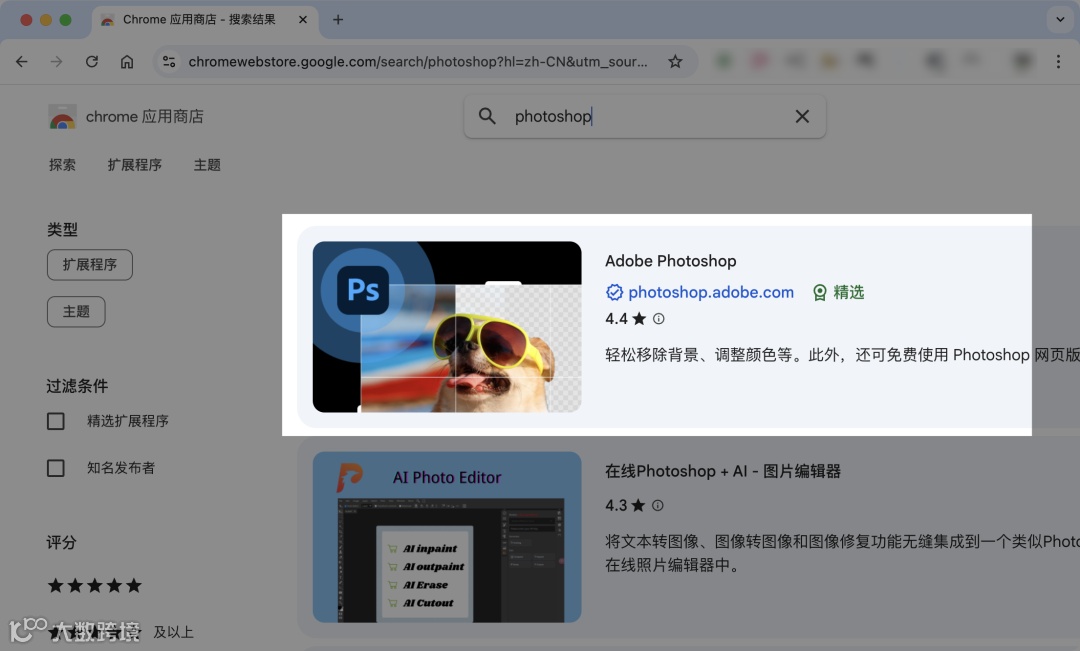Filter type by 扩展程序 chip
1080x651 pixels.
(90, 265)
